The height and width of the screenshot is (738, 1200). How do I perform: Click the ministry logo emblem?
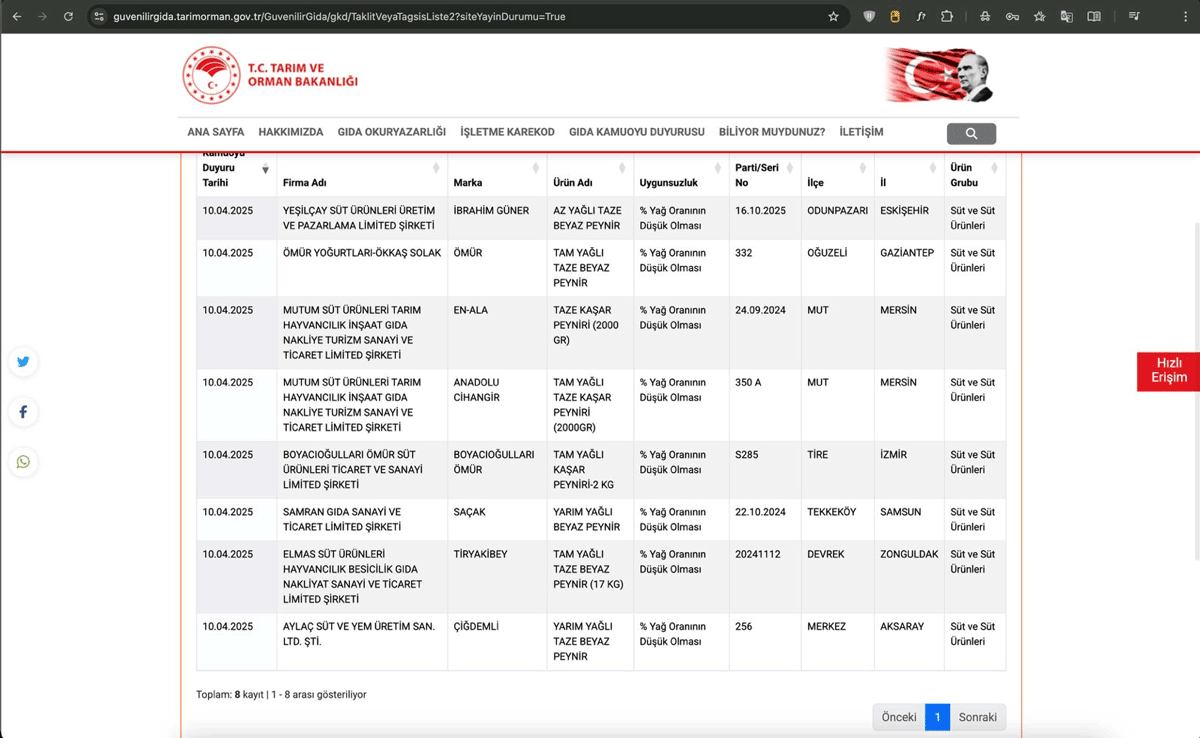[x=211, y=75]
